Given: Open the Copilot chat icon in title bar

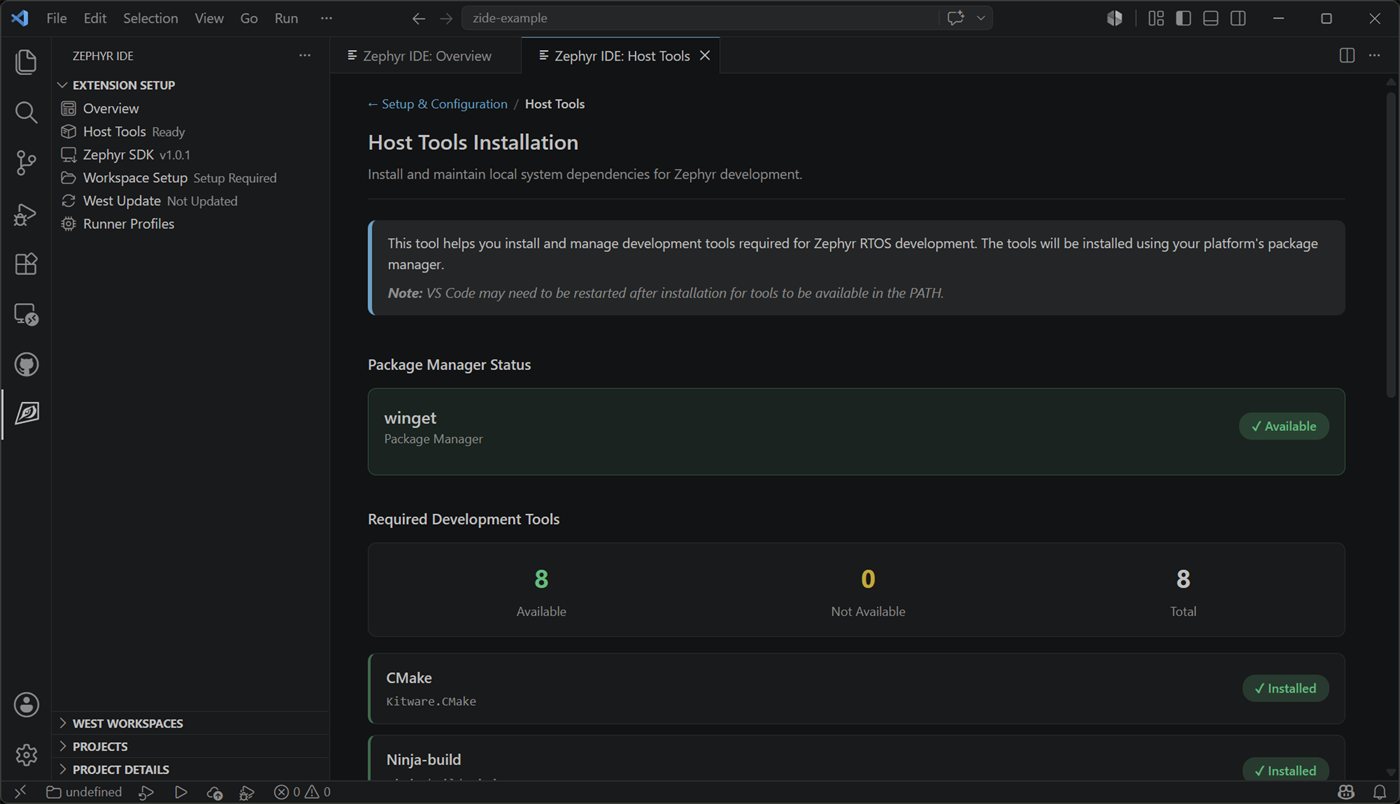Looking at the screenshot, I should [x=955, y=18].
